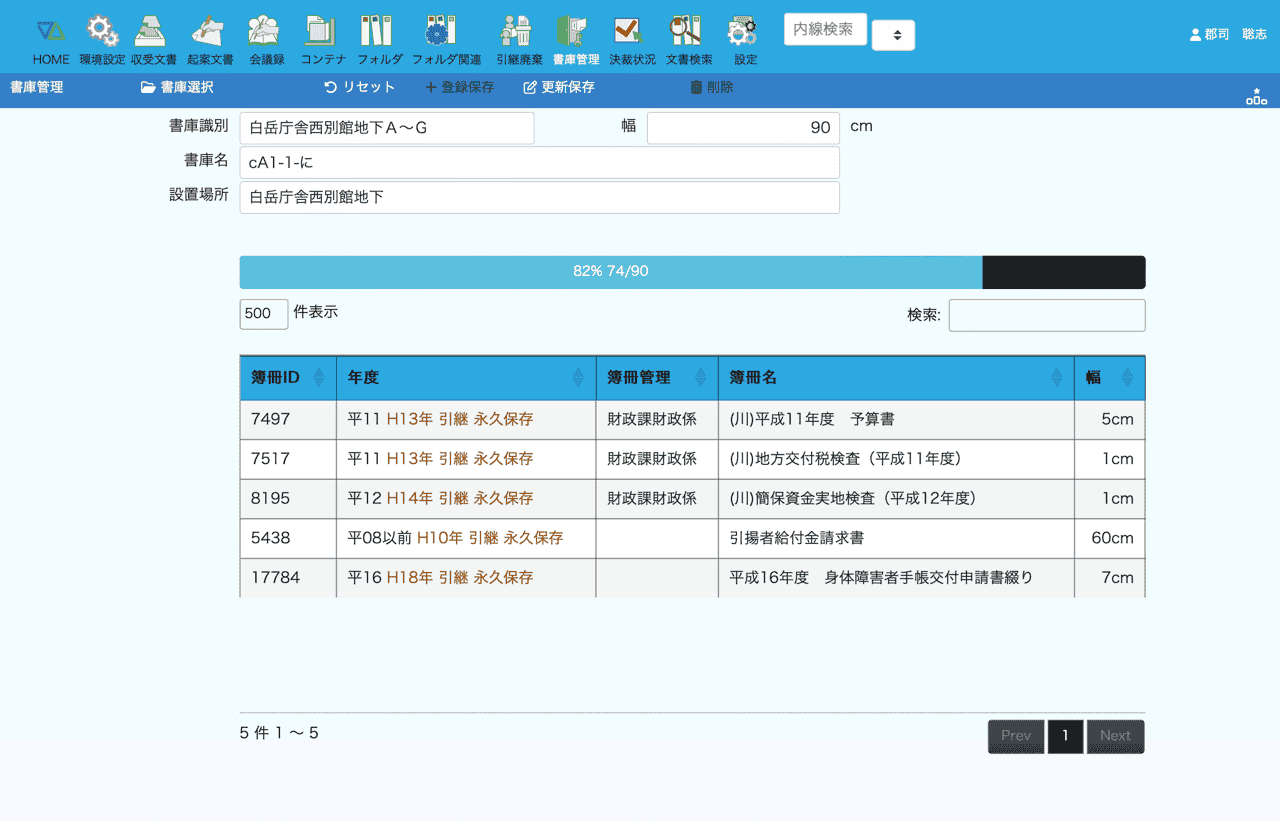This screenshot has height=821, width=1280.
Task: Open the 起案文書 icon
Action: pyautogui.click(x=209, y=33)
